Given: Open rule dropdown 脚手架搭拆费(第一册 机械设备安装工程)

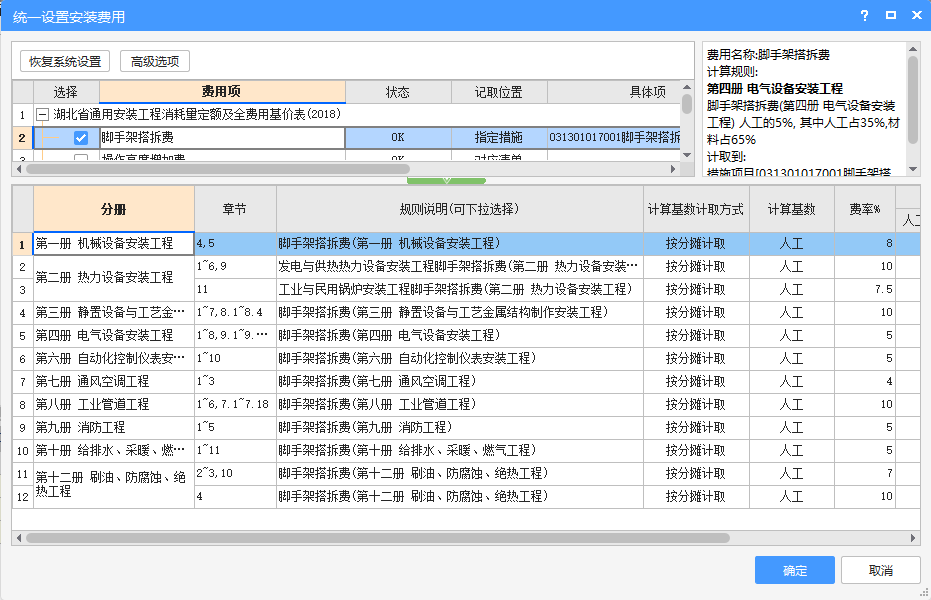Looking at the screenshot, I should pos(460,243).
